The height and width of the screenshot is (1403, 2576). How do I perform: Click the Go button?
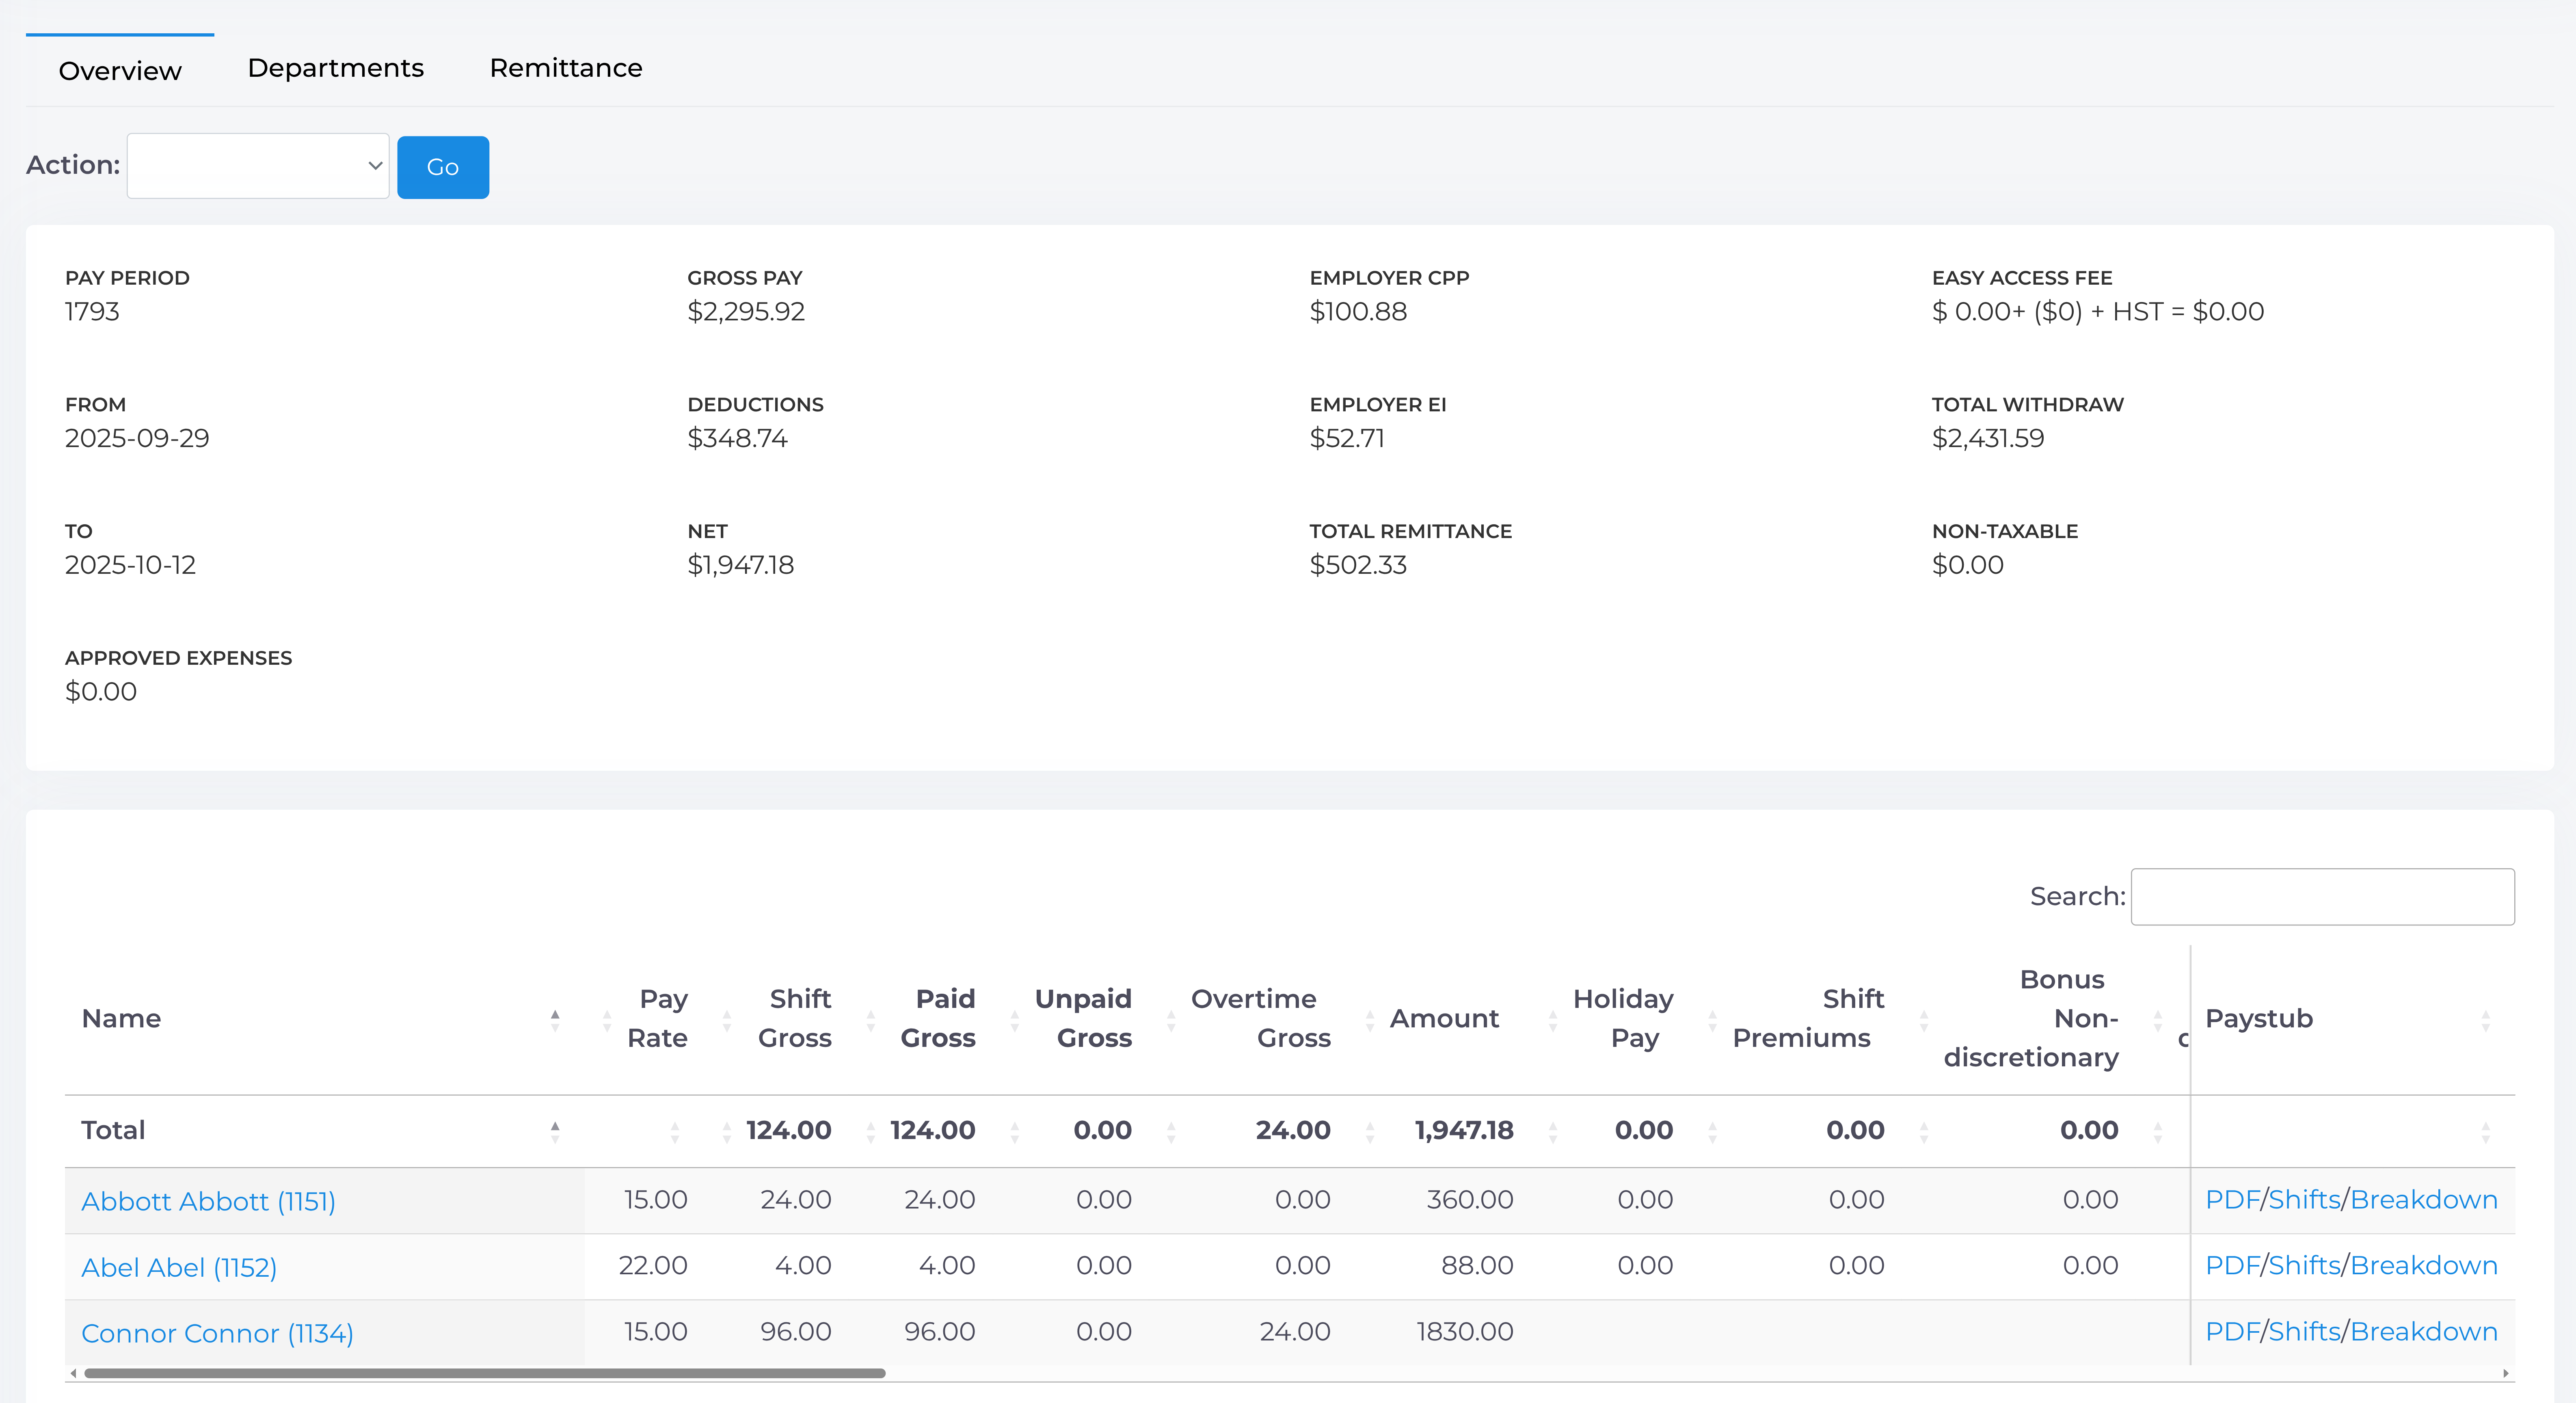[443, 167]
